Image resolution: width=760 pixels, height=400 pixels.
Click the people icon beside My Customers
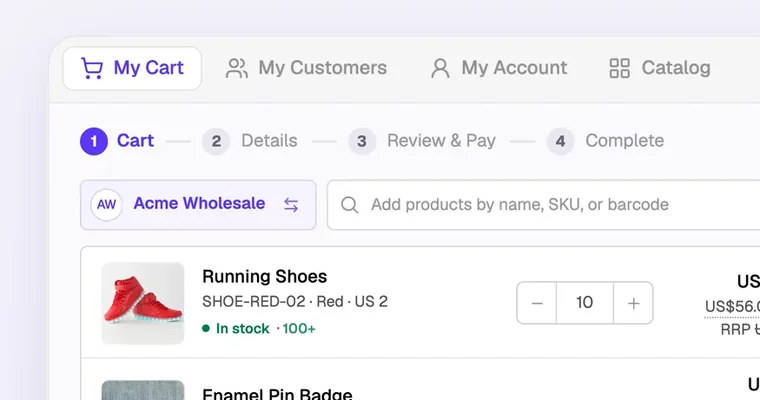(x=237, y=68)
